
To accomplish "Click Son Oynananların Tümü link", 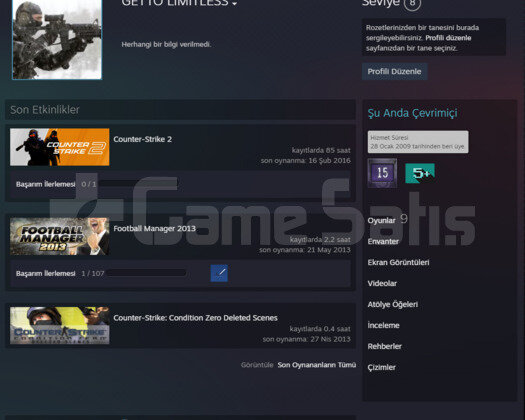I will click(317, 365).
